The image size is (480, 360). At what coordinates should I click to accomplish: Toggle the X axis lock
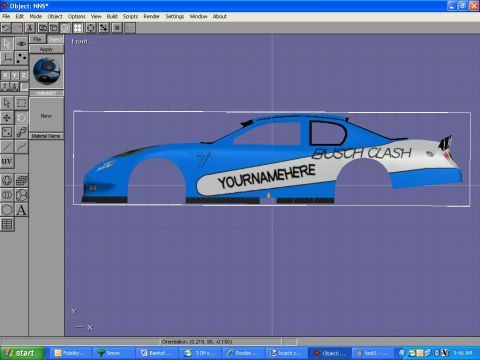click(5, 75)
